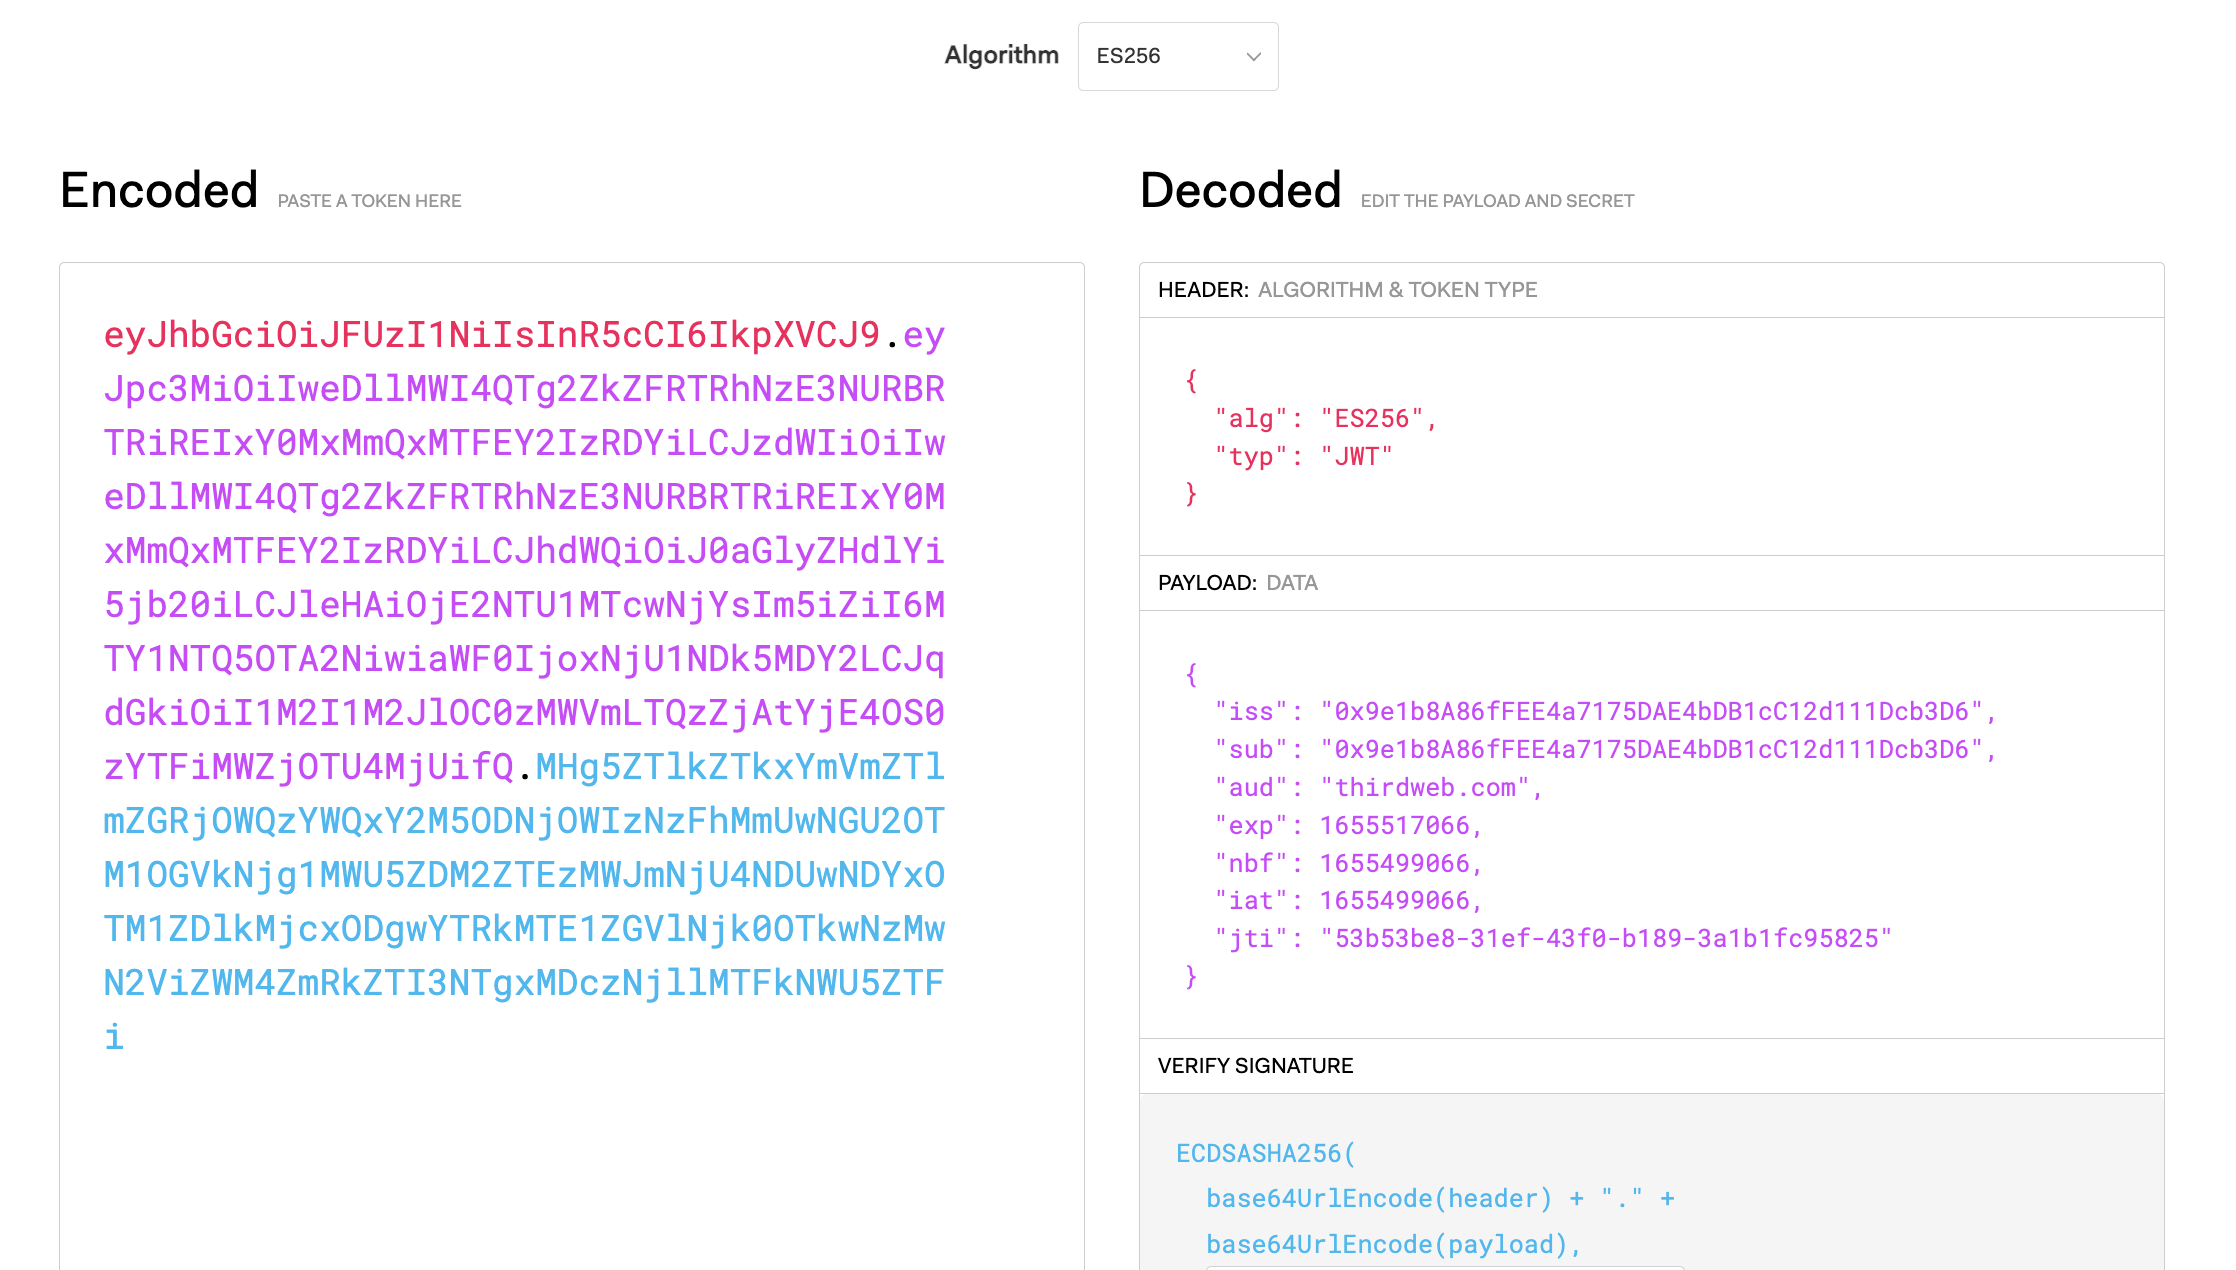
Task: Click the VERIFY SIGNATURE section header
Action: pos(1255,1066)
